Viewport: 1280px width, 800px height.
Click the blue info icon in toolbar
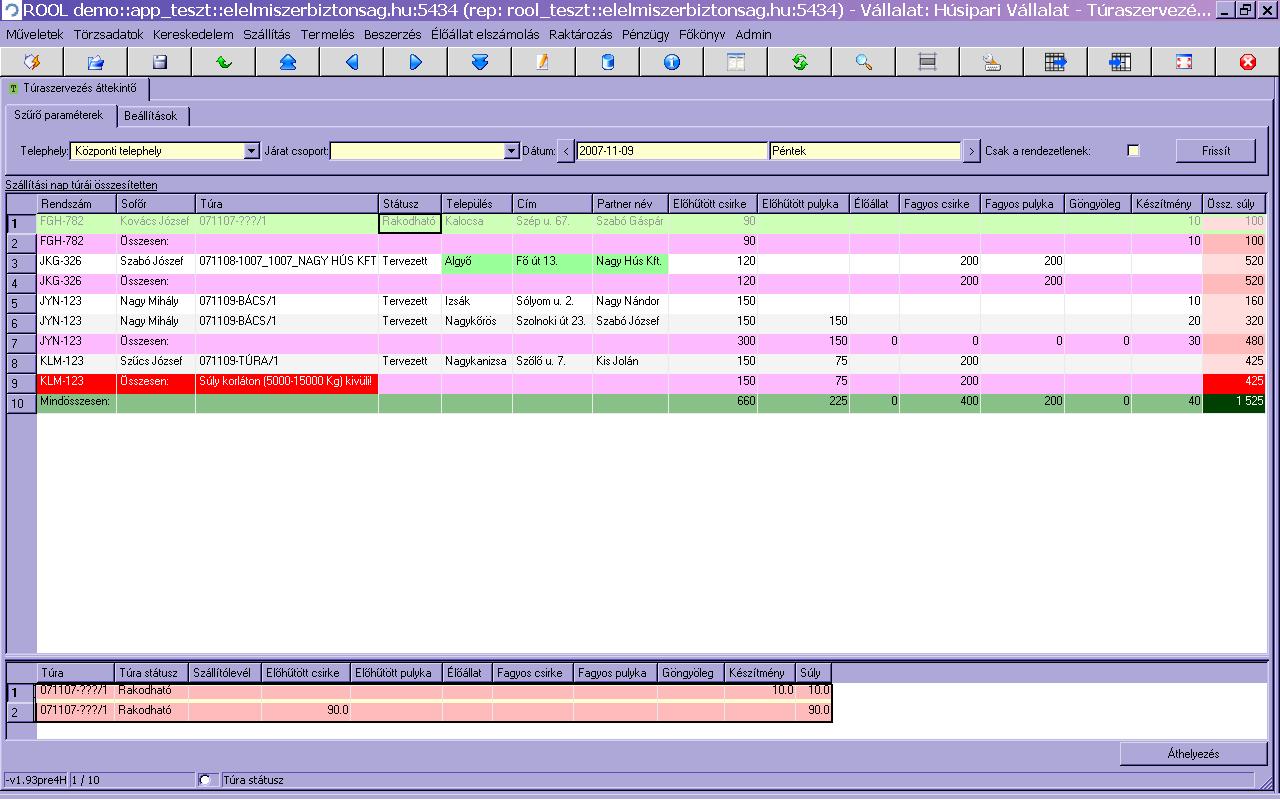[x=671, y=62]
